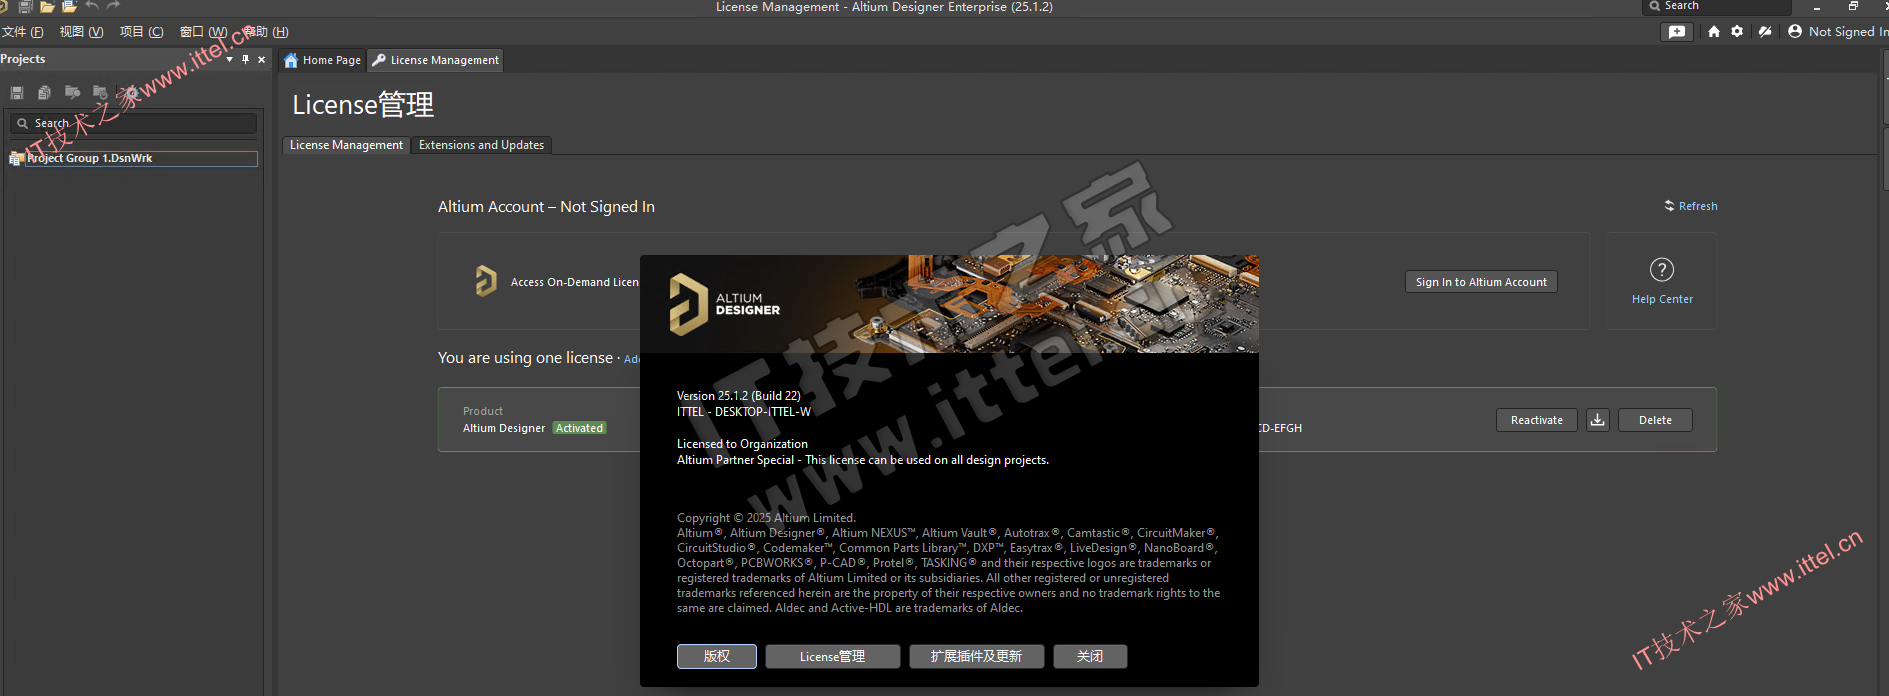Click the Help Center question mark icon
This screenshot has width=1889, height=696.
[x=1662, y=270]
